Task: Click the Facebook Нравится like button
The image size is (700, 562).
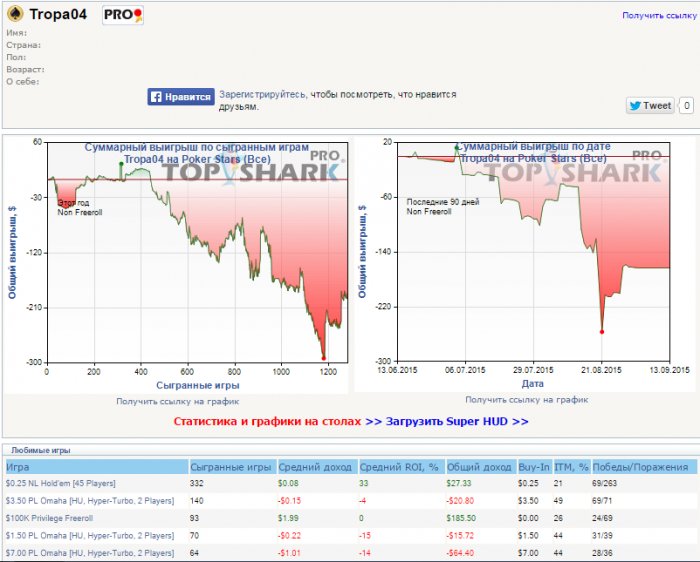Action: [181, 97]
